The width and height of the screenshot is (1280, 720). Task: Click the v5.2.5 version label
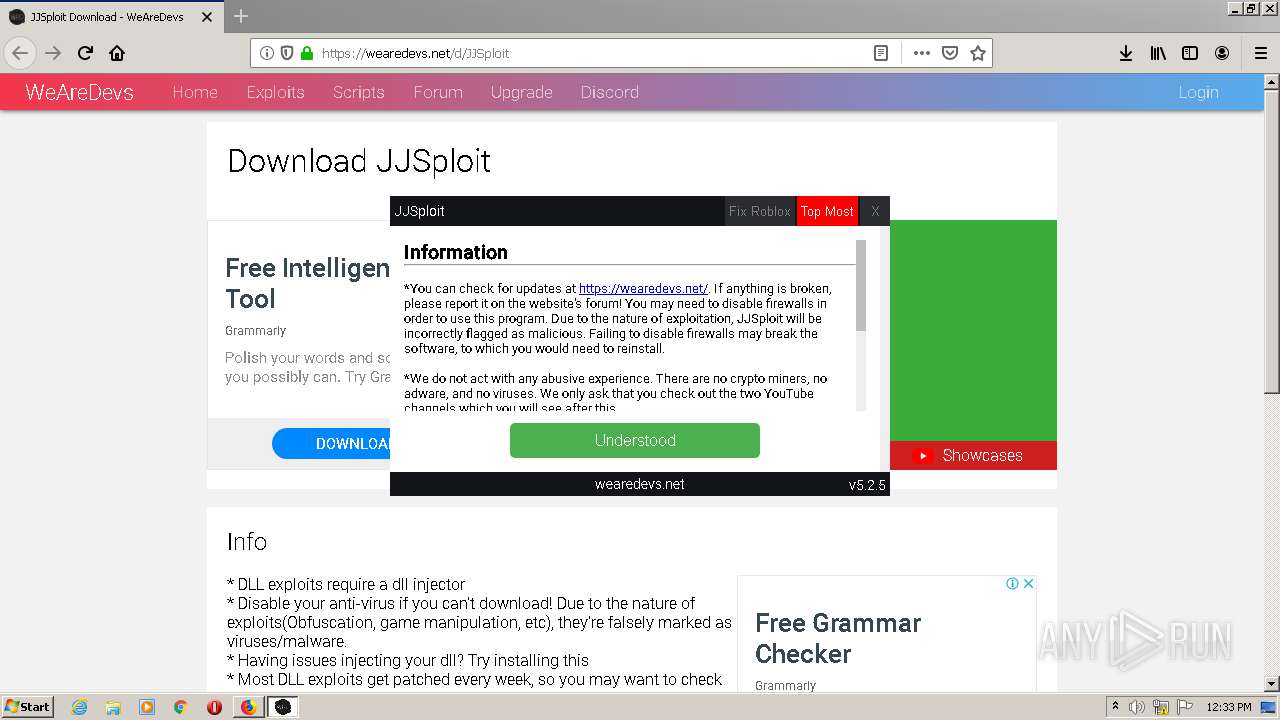tap(867, 485)
